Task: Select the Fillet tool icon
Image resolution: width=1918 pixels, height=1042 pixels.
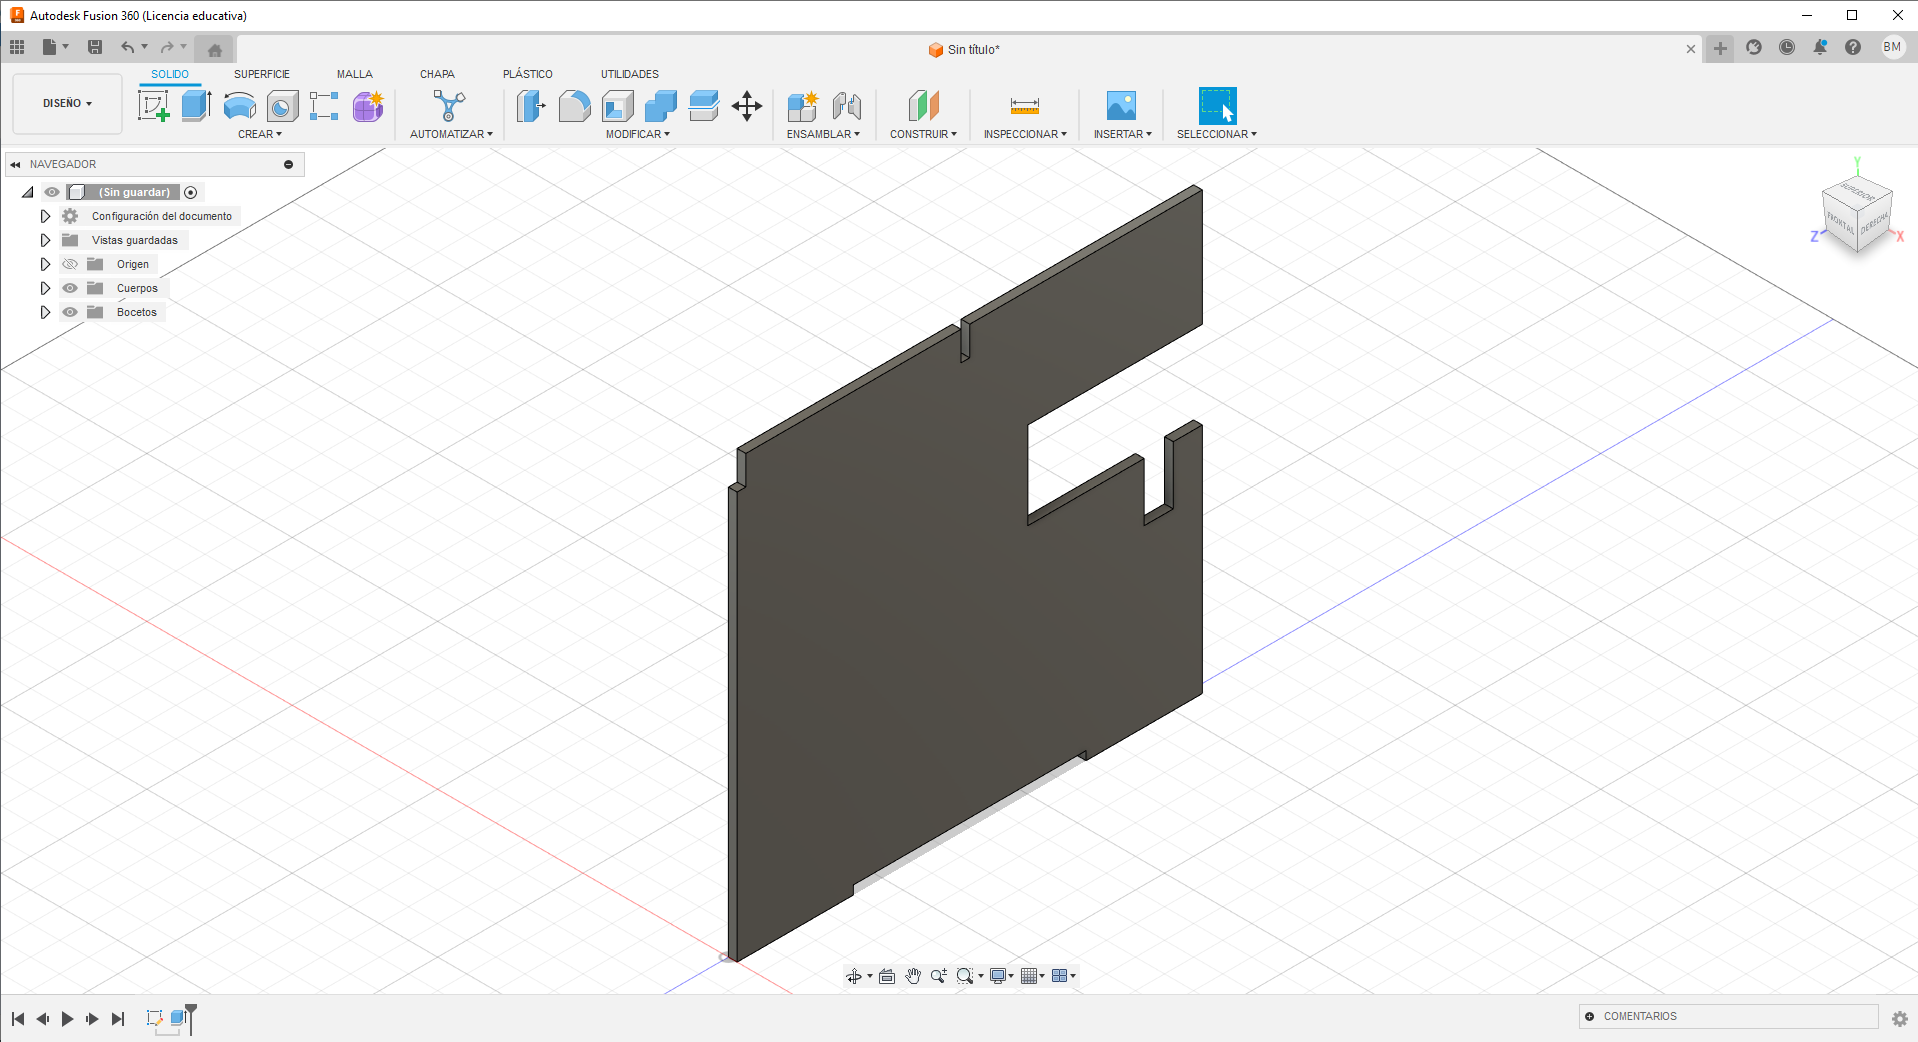Action: click(x=574, y=106)
